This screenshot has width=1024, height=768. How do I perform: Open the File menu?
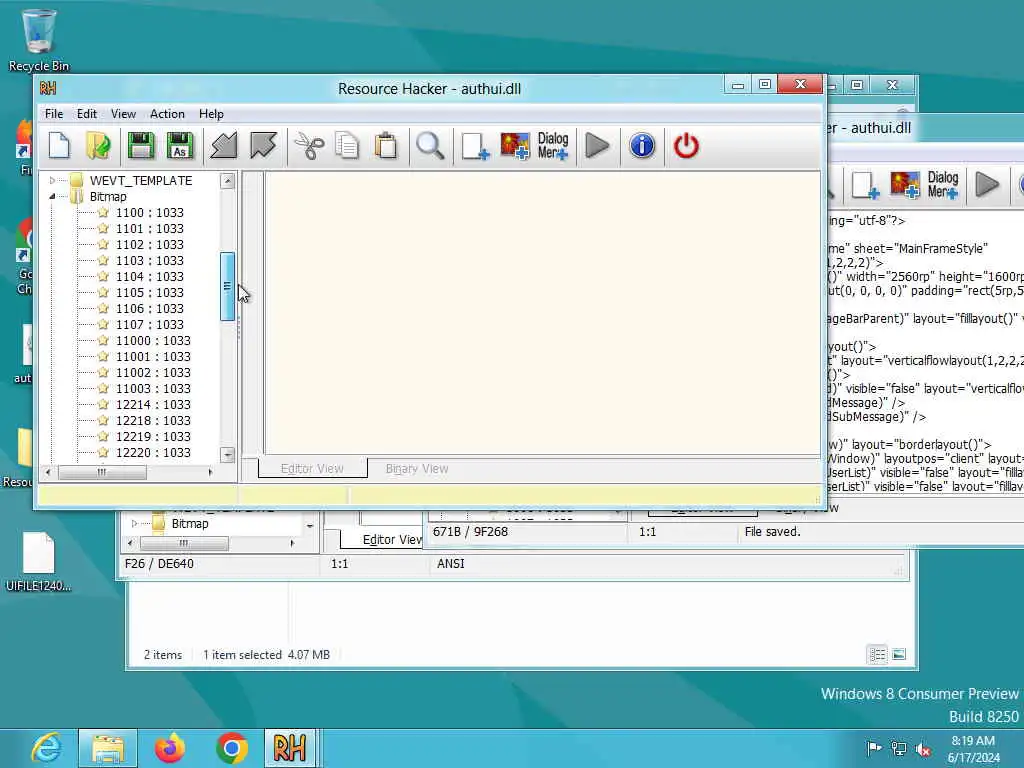54,114
